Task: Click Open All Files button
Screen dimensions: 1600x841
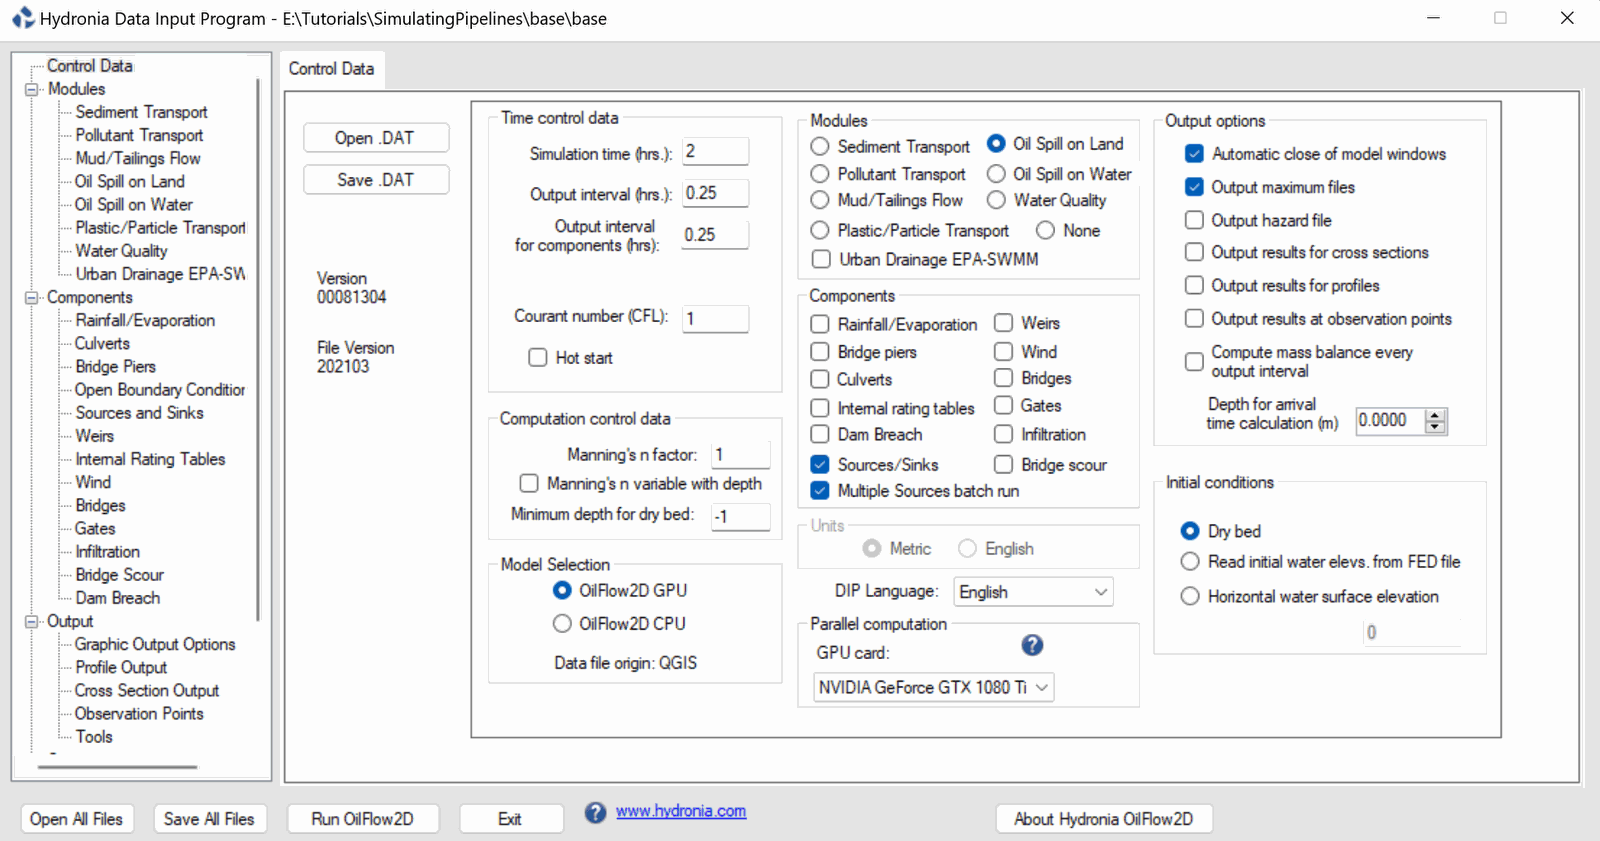Action: pos(76,818)
